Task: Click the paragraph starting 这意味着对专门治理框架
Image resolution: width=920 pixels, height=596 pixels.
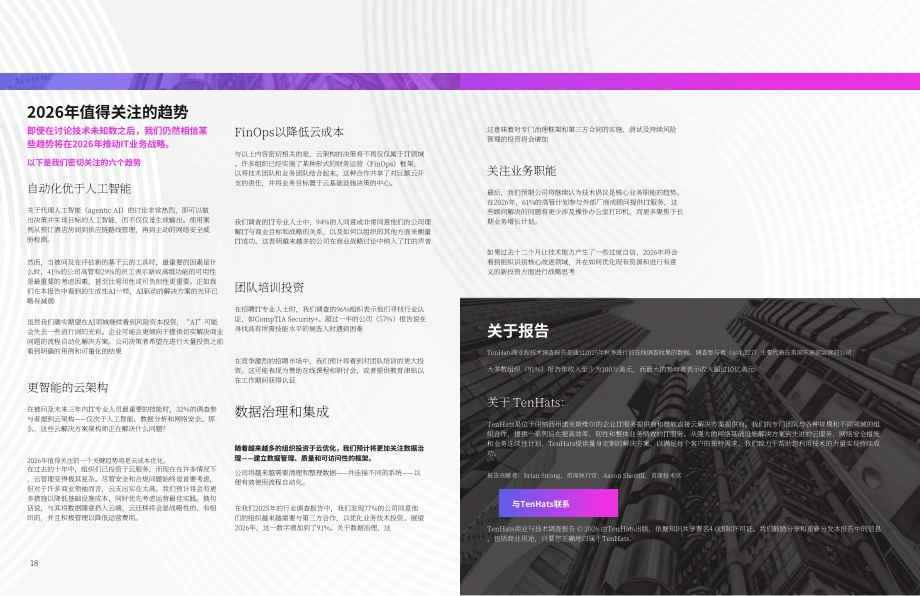Action: pos(581,134)
